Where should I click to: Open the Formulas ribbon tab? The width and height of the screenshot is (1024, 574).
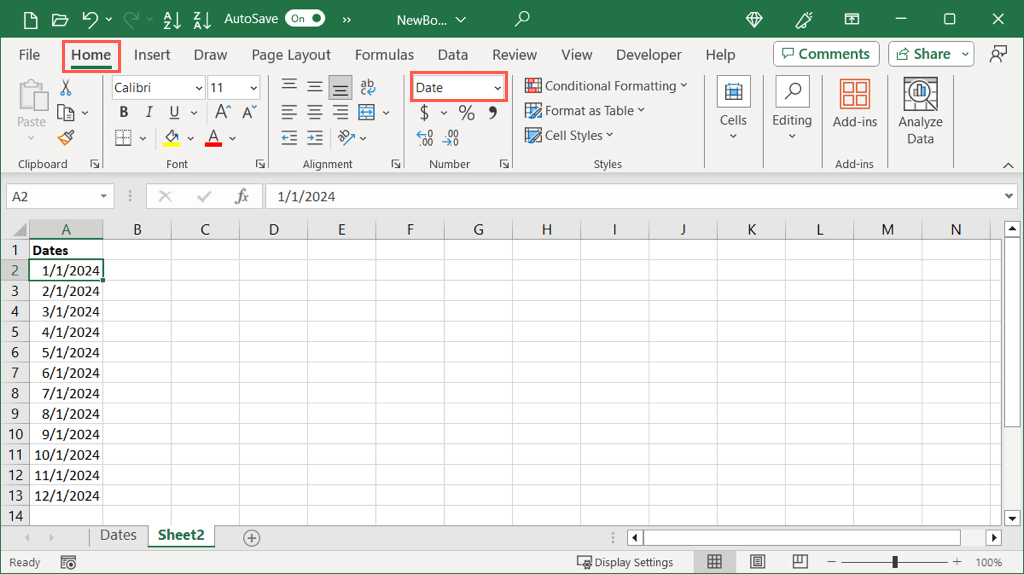[384, 55]
